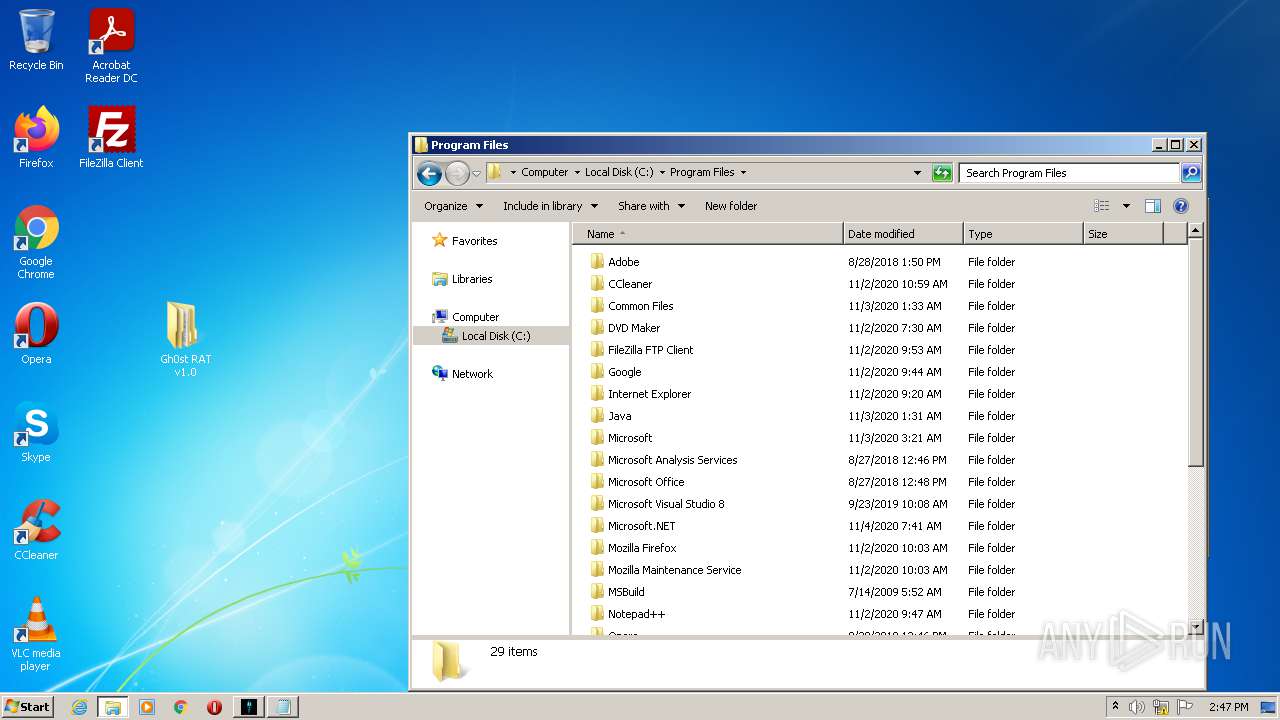Select the VLC media player desktop icon
The width and height of the screenshot is (1280, 720).
click(36, 634)
